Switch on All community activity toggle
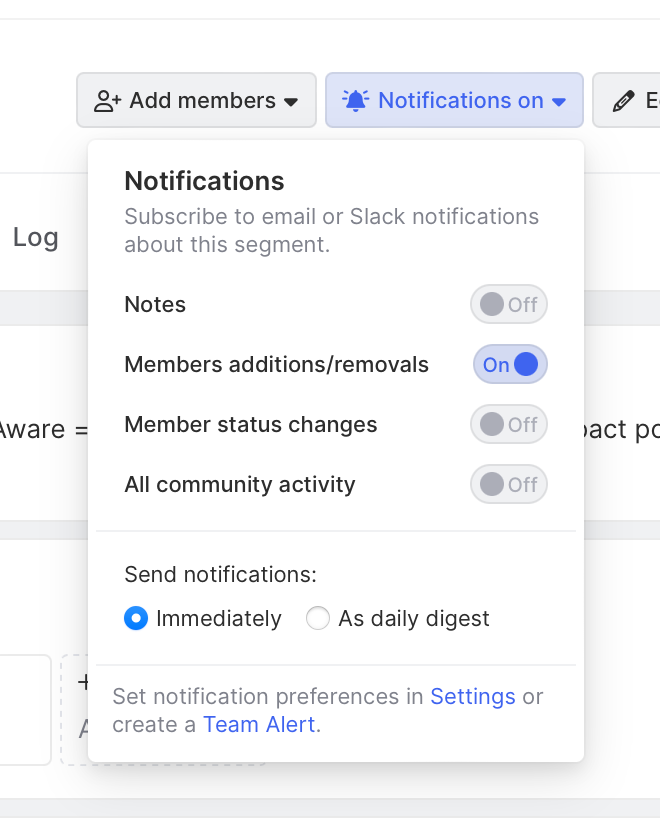This screenshot has height=818, width=660. (x=509, y=485)
